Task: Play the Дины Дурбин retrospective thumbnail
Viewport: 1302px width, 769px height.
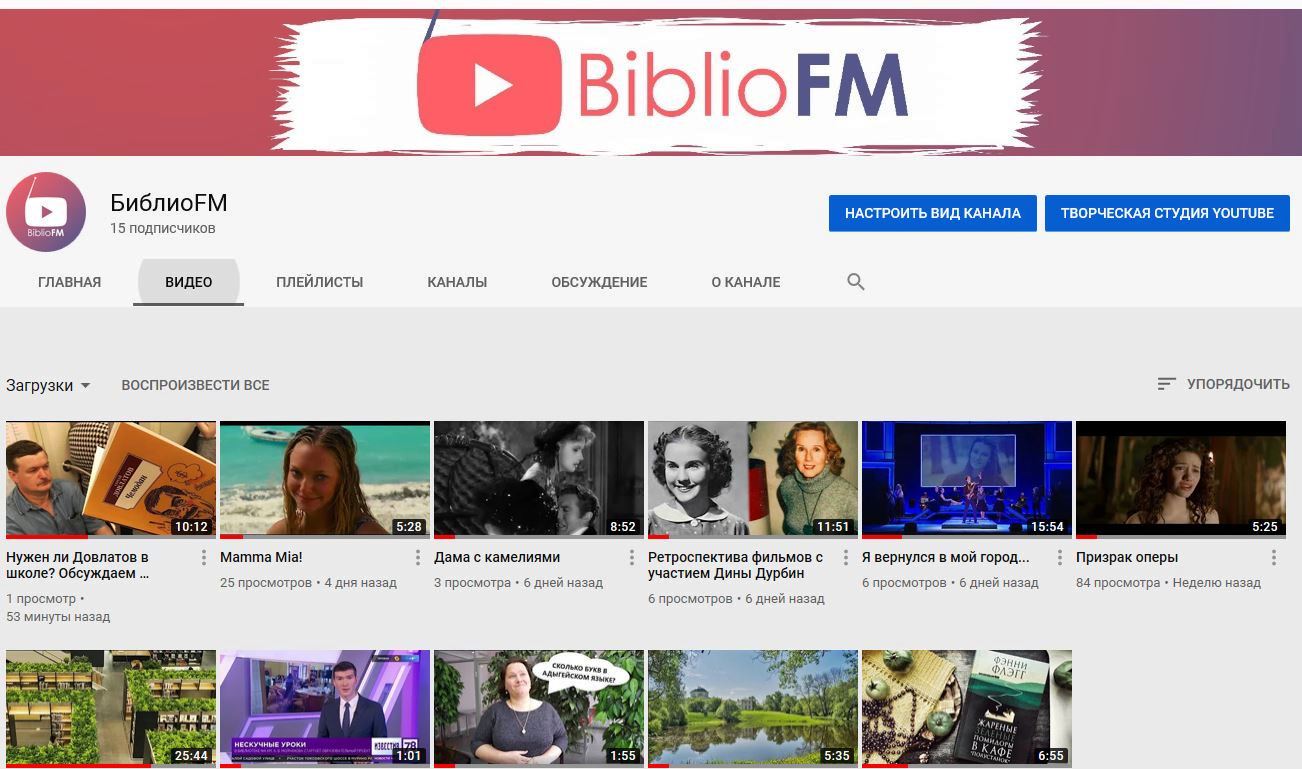Action: click(x=753, y=480)
